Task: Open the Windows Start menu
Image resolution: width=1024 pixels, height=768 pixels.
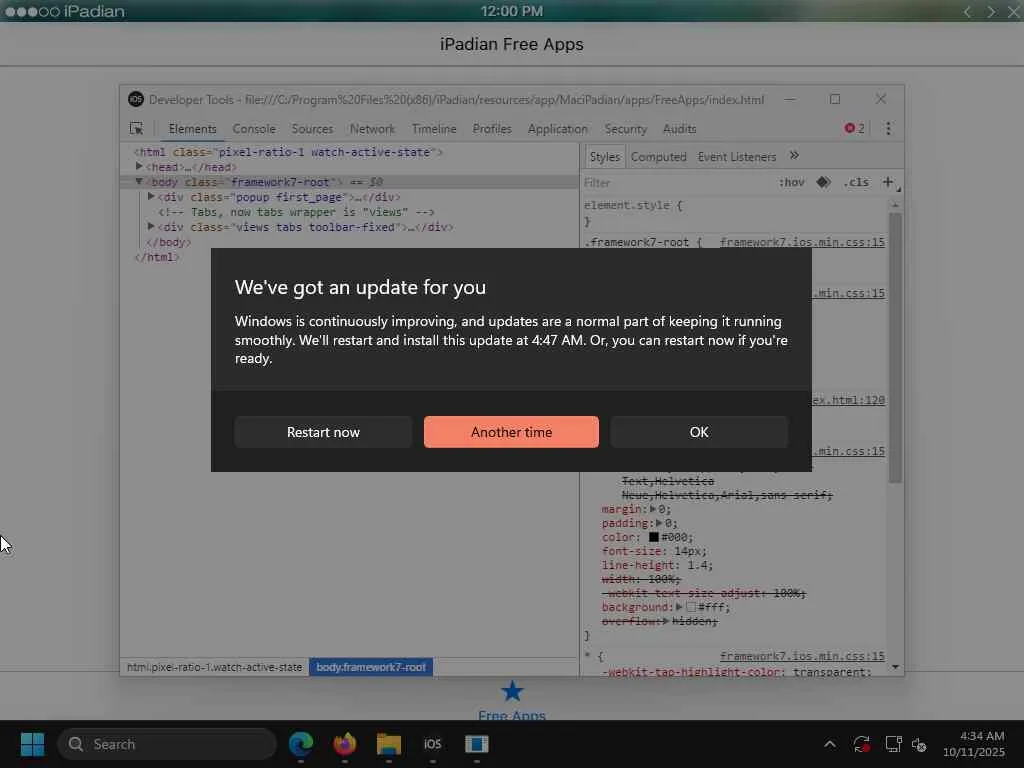Action: (32, 744)
